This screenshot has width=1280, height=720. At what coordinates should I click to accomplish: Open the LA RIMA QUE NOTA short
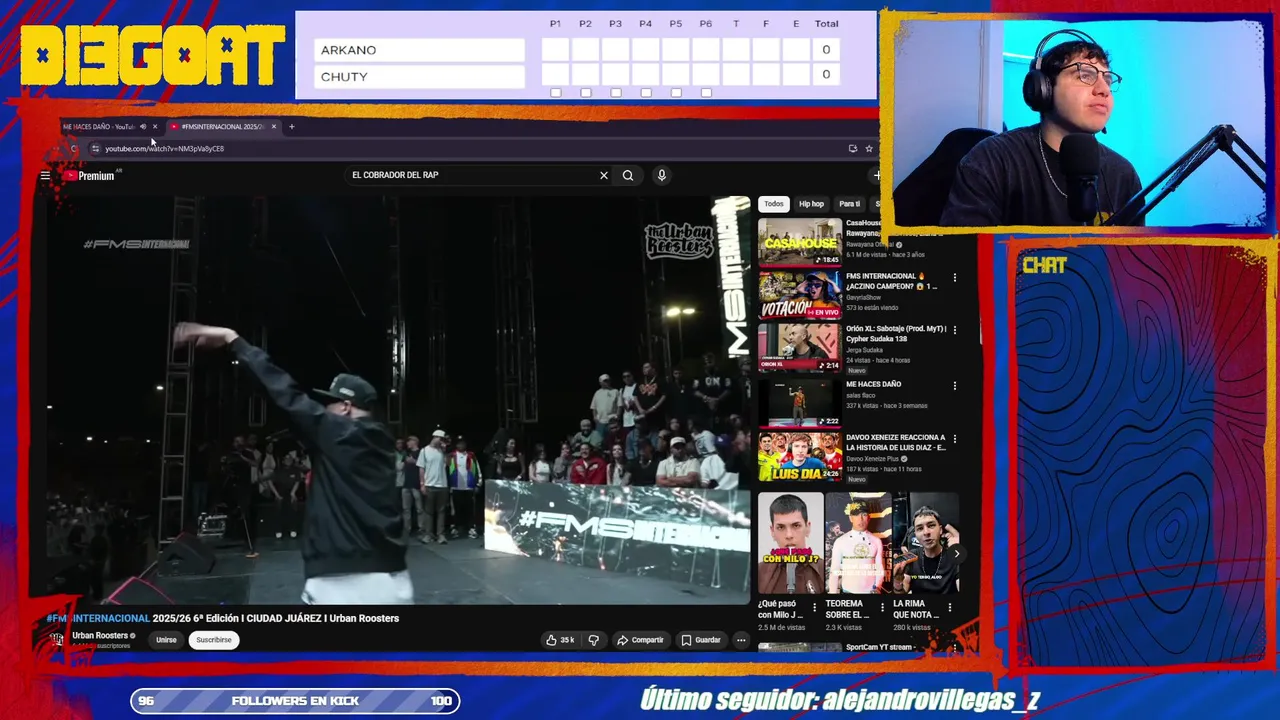(926, 543)
